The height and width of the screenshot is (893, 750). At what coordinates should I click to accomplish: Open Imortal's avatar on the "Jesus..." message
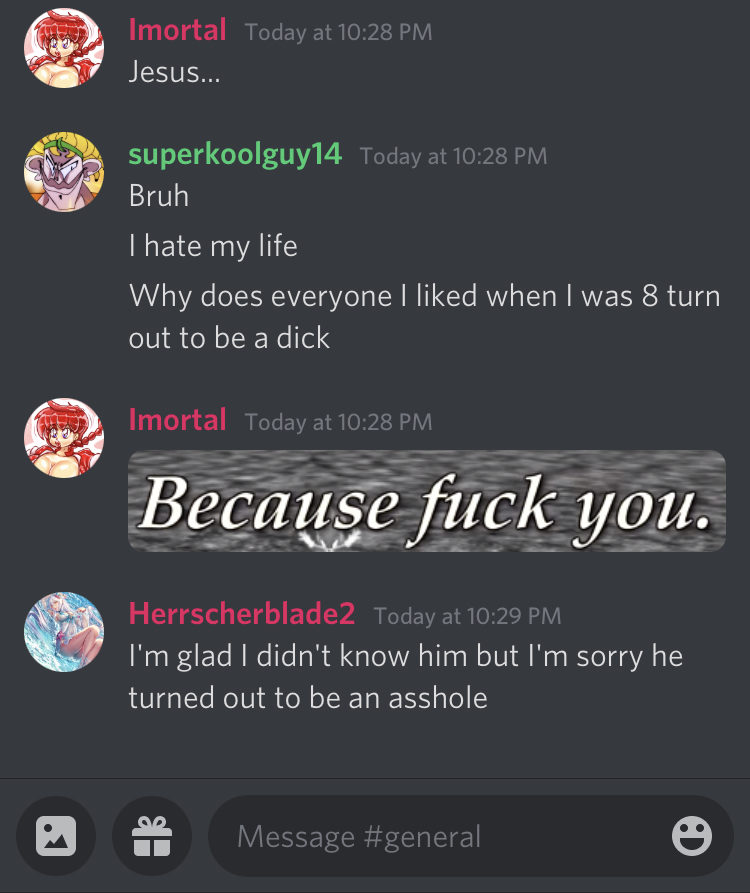click(64, 48)
